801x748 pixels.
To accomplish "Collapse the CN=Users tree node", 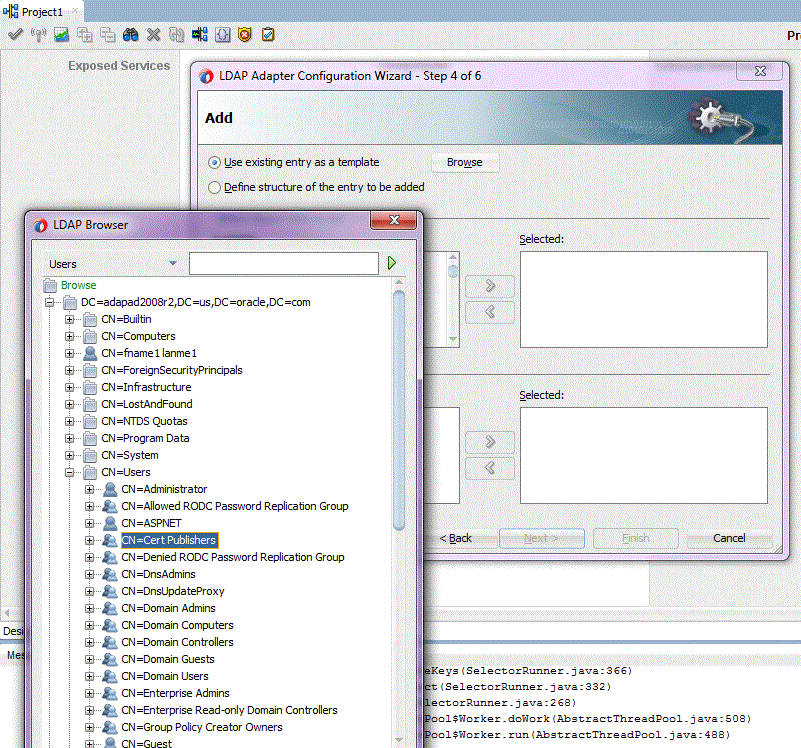I will (x=70, y=472).
